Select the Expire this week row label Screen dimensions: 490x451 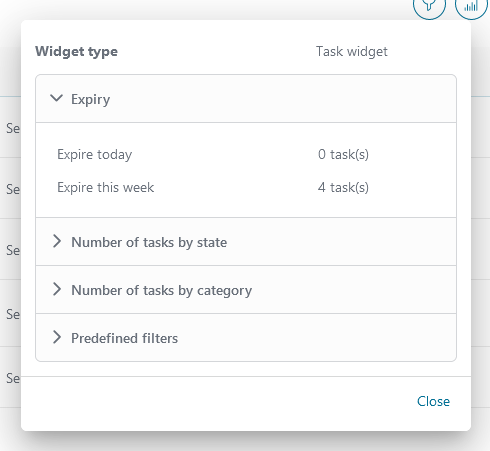(x=106, y=187)
